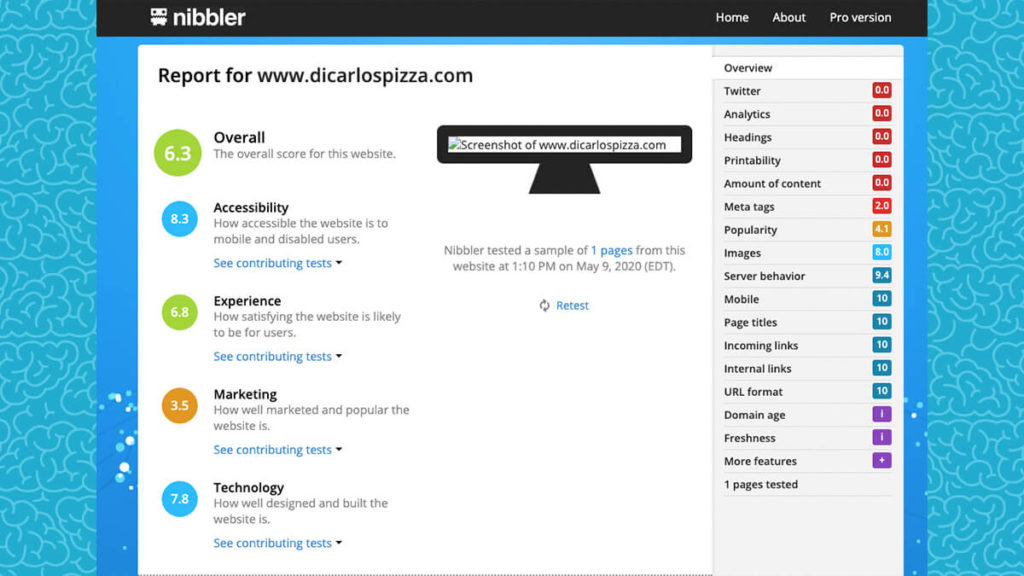
Task: Click the 3.5 Marketing score circle
Action: tap(180, 406)
